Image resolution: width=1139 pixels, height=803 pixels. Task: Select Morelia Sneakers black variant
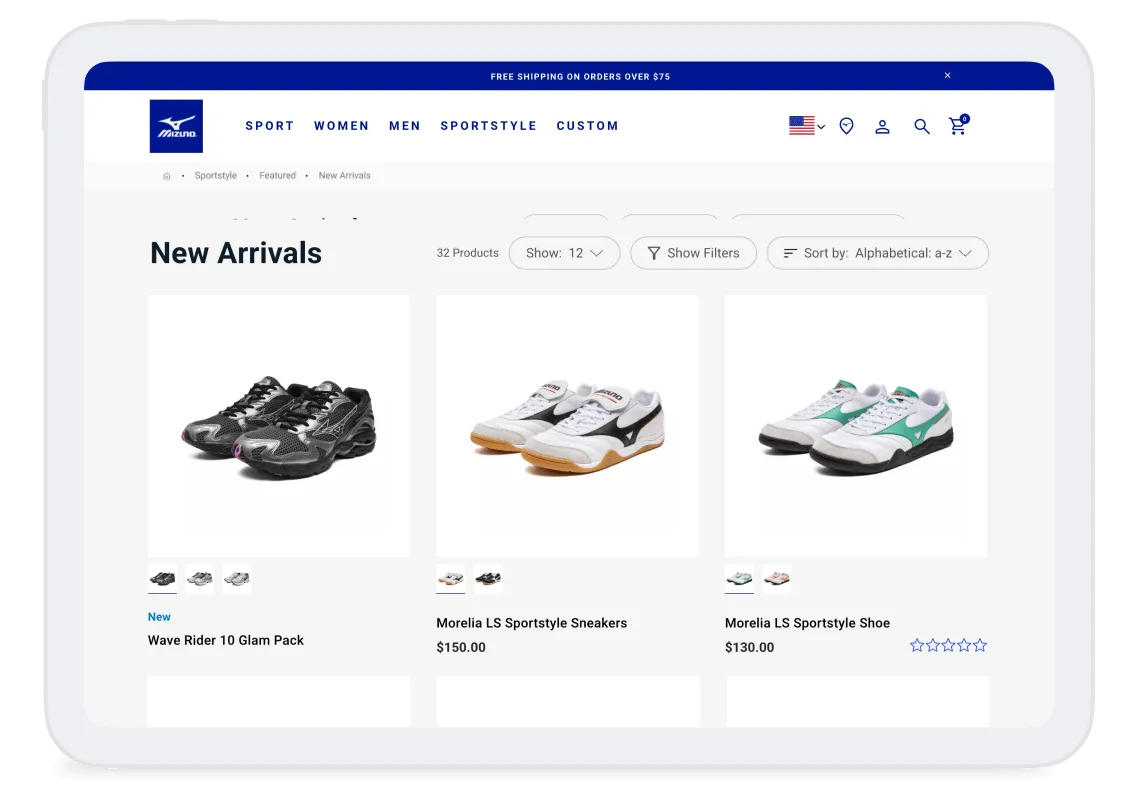[487, 578]
